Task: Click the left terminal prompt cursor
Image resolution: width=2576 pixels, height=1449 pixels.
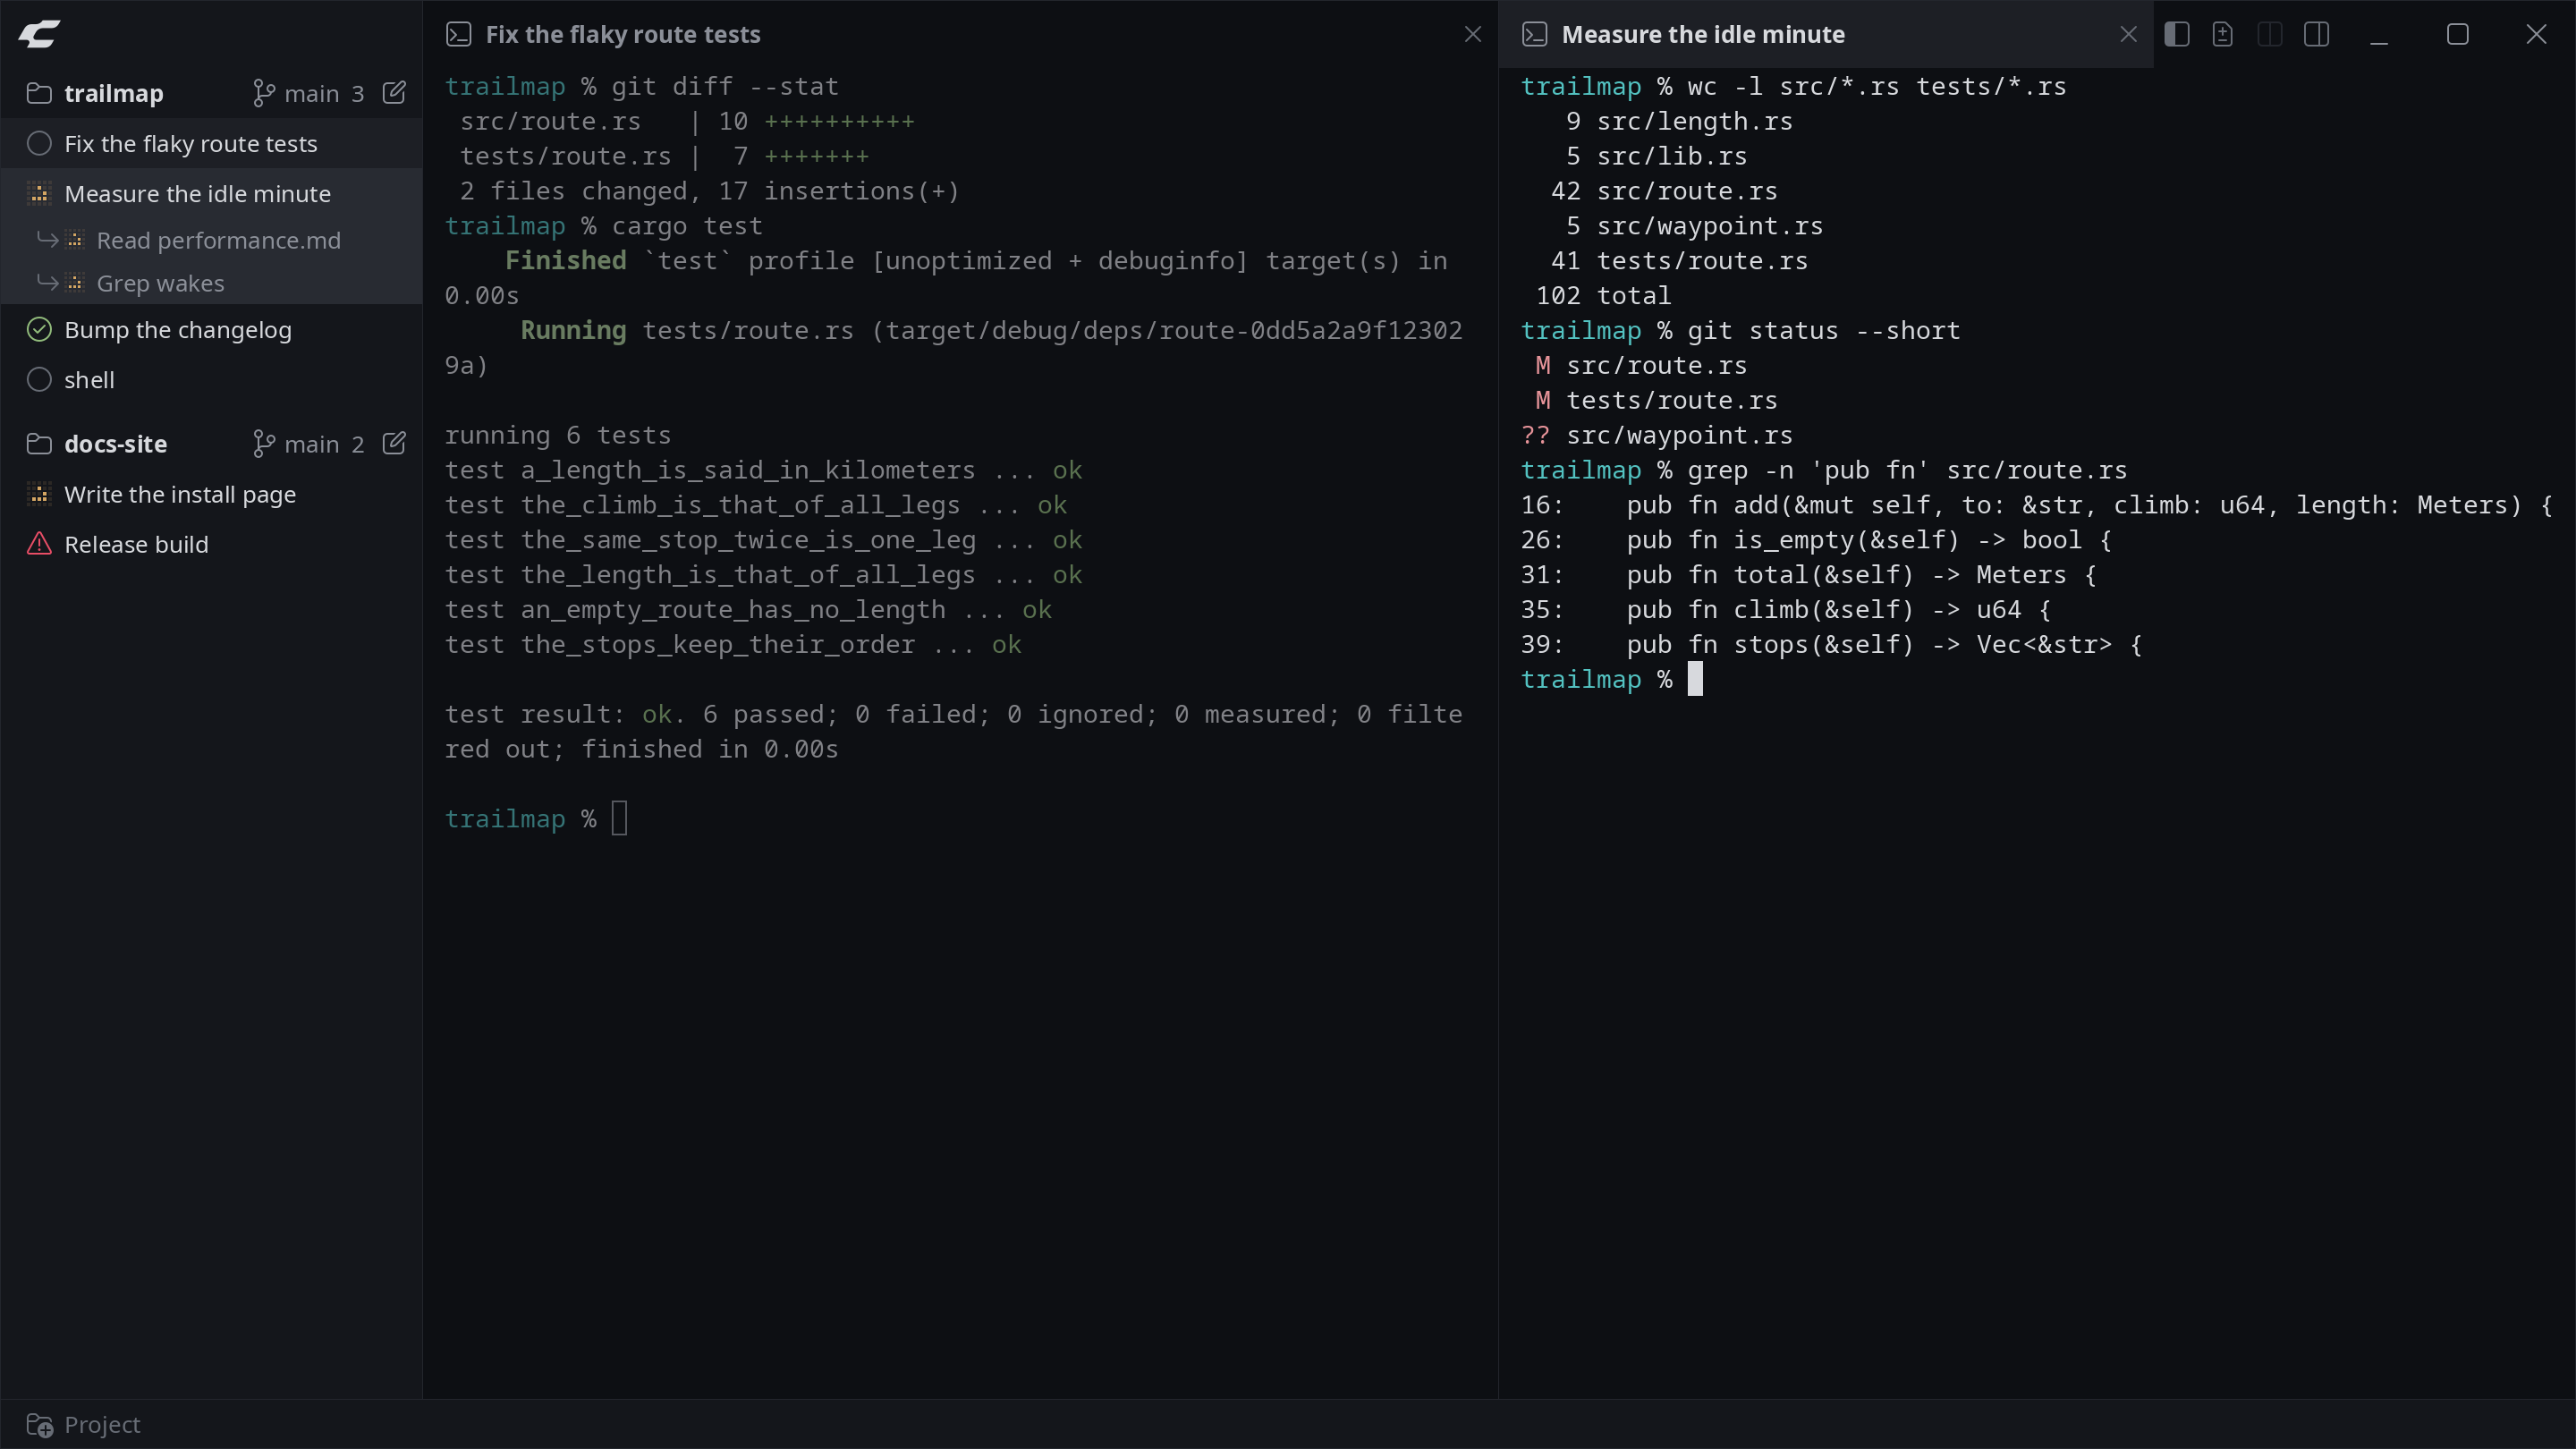Action: [620, 818]
